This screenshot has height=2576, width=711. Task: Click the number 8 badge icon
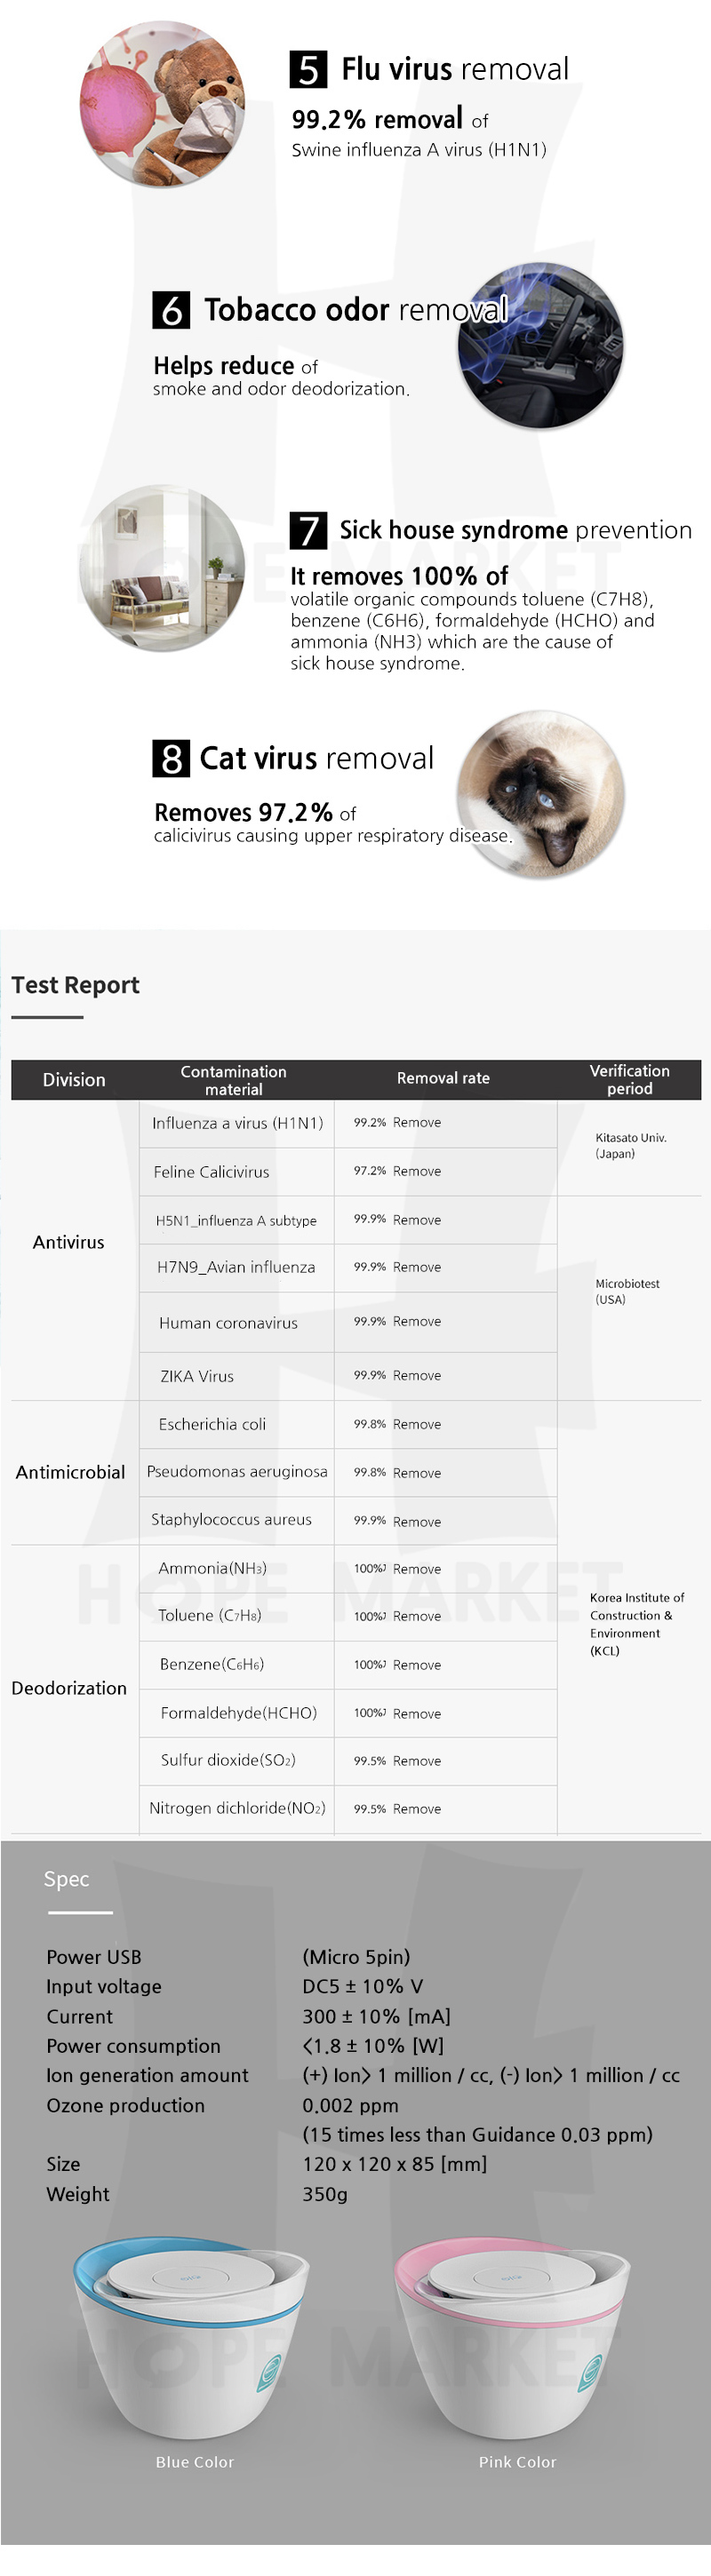pyautogui.click(x=171, y=759)
